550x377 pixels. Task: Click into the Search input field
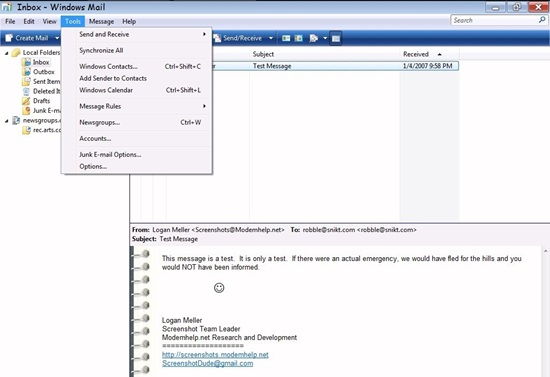point(495,20)
